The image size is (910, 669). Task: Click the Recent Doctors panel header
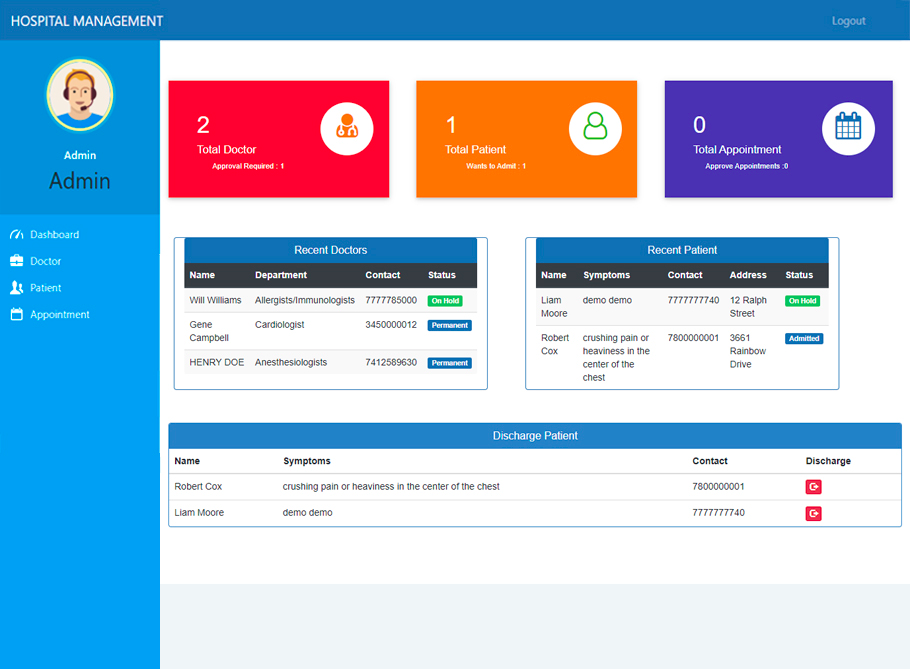331,250
